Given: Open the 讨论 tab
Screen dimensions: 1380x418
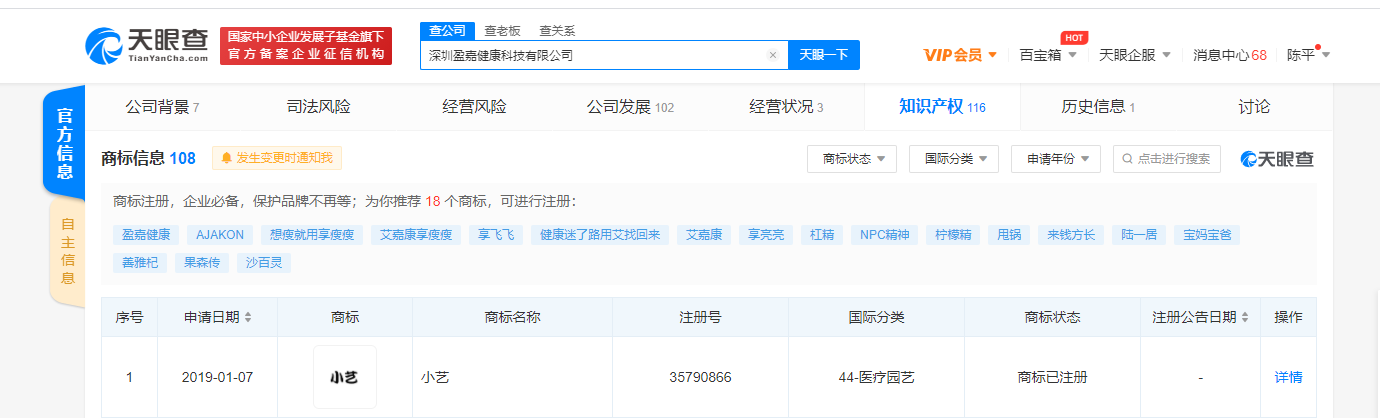Looking at the screenshot, I should [1254, 107].
